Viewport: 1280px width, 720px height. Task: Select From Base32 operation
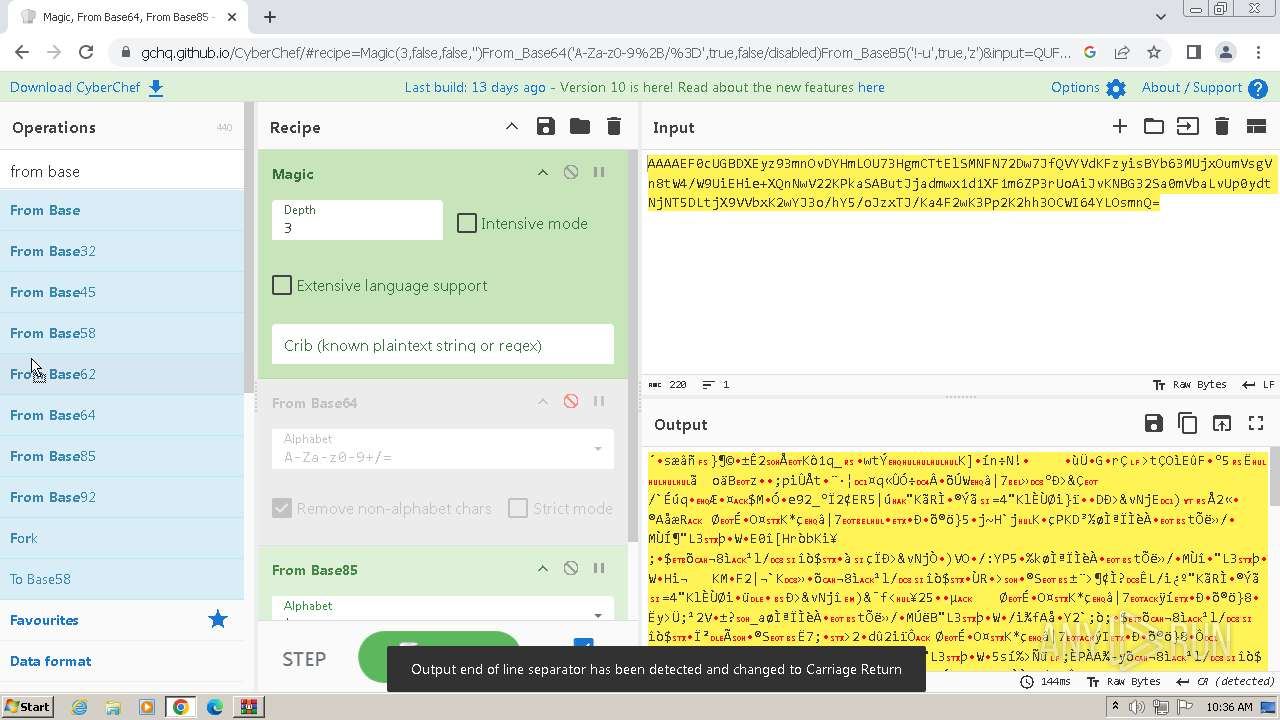point(122,251)
